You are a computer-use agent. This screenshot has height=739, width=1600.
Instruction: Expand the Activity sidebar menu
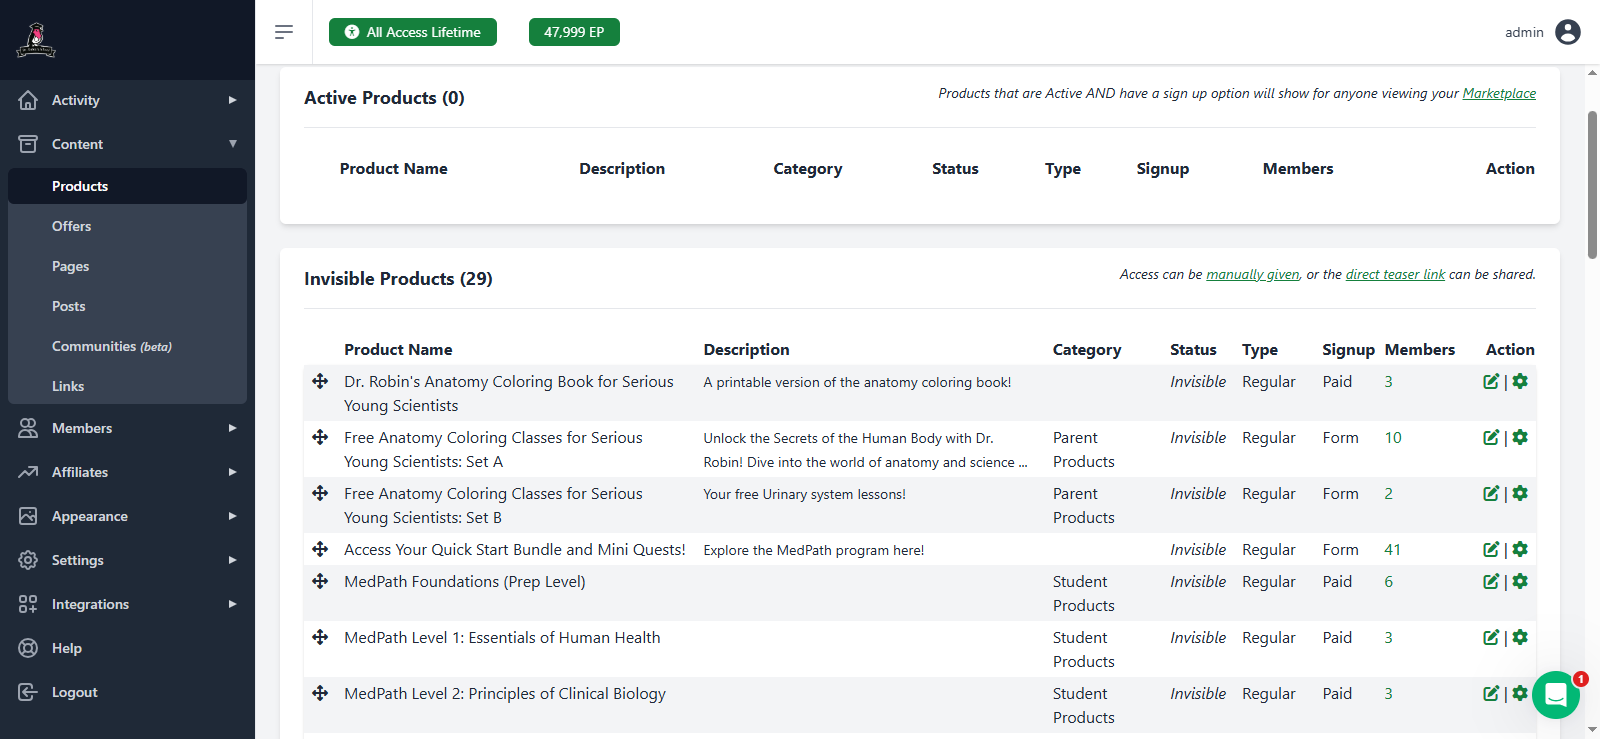[x=127, y=100]
